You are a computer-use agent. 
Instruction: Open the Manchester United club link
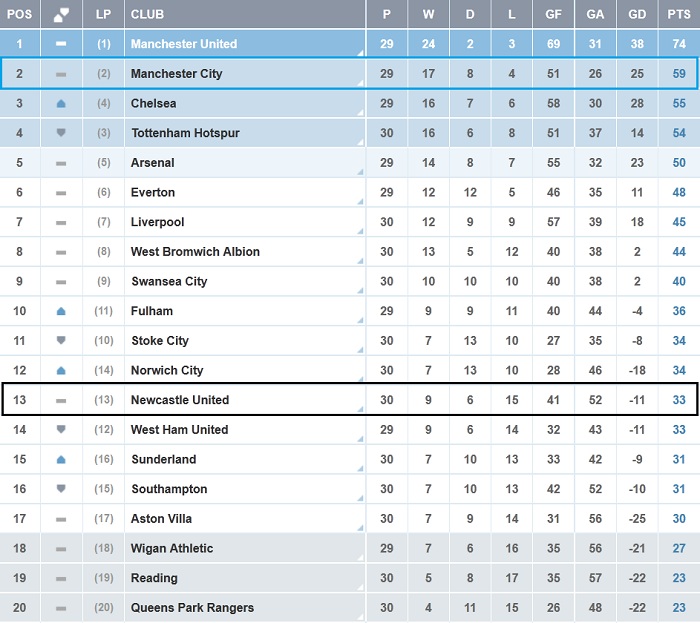(184, 44)
